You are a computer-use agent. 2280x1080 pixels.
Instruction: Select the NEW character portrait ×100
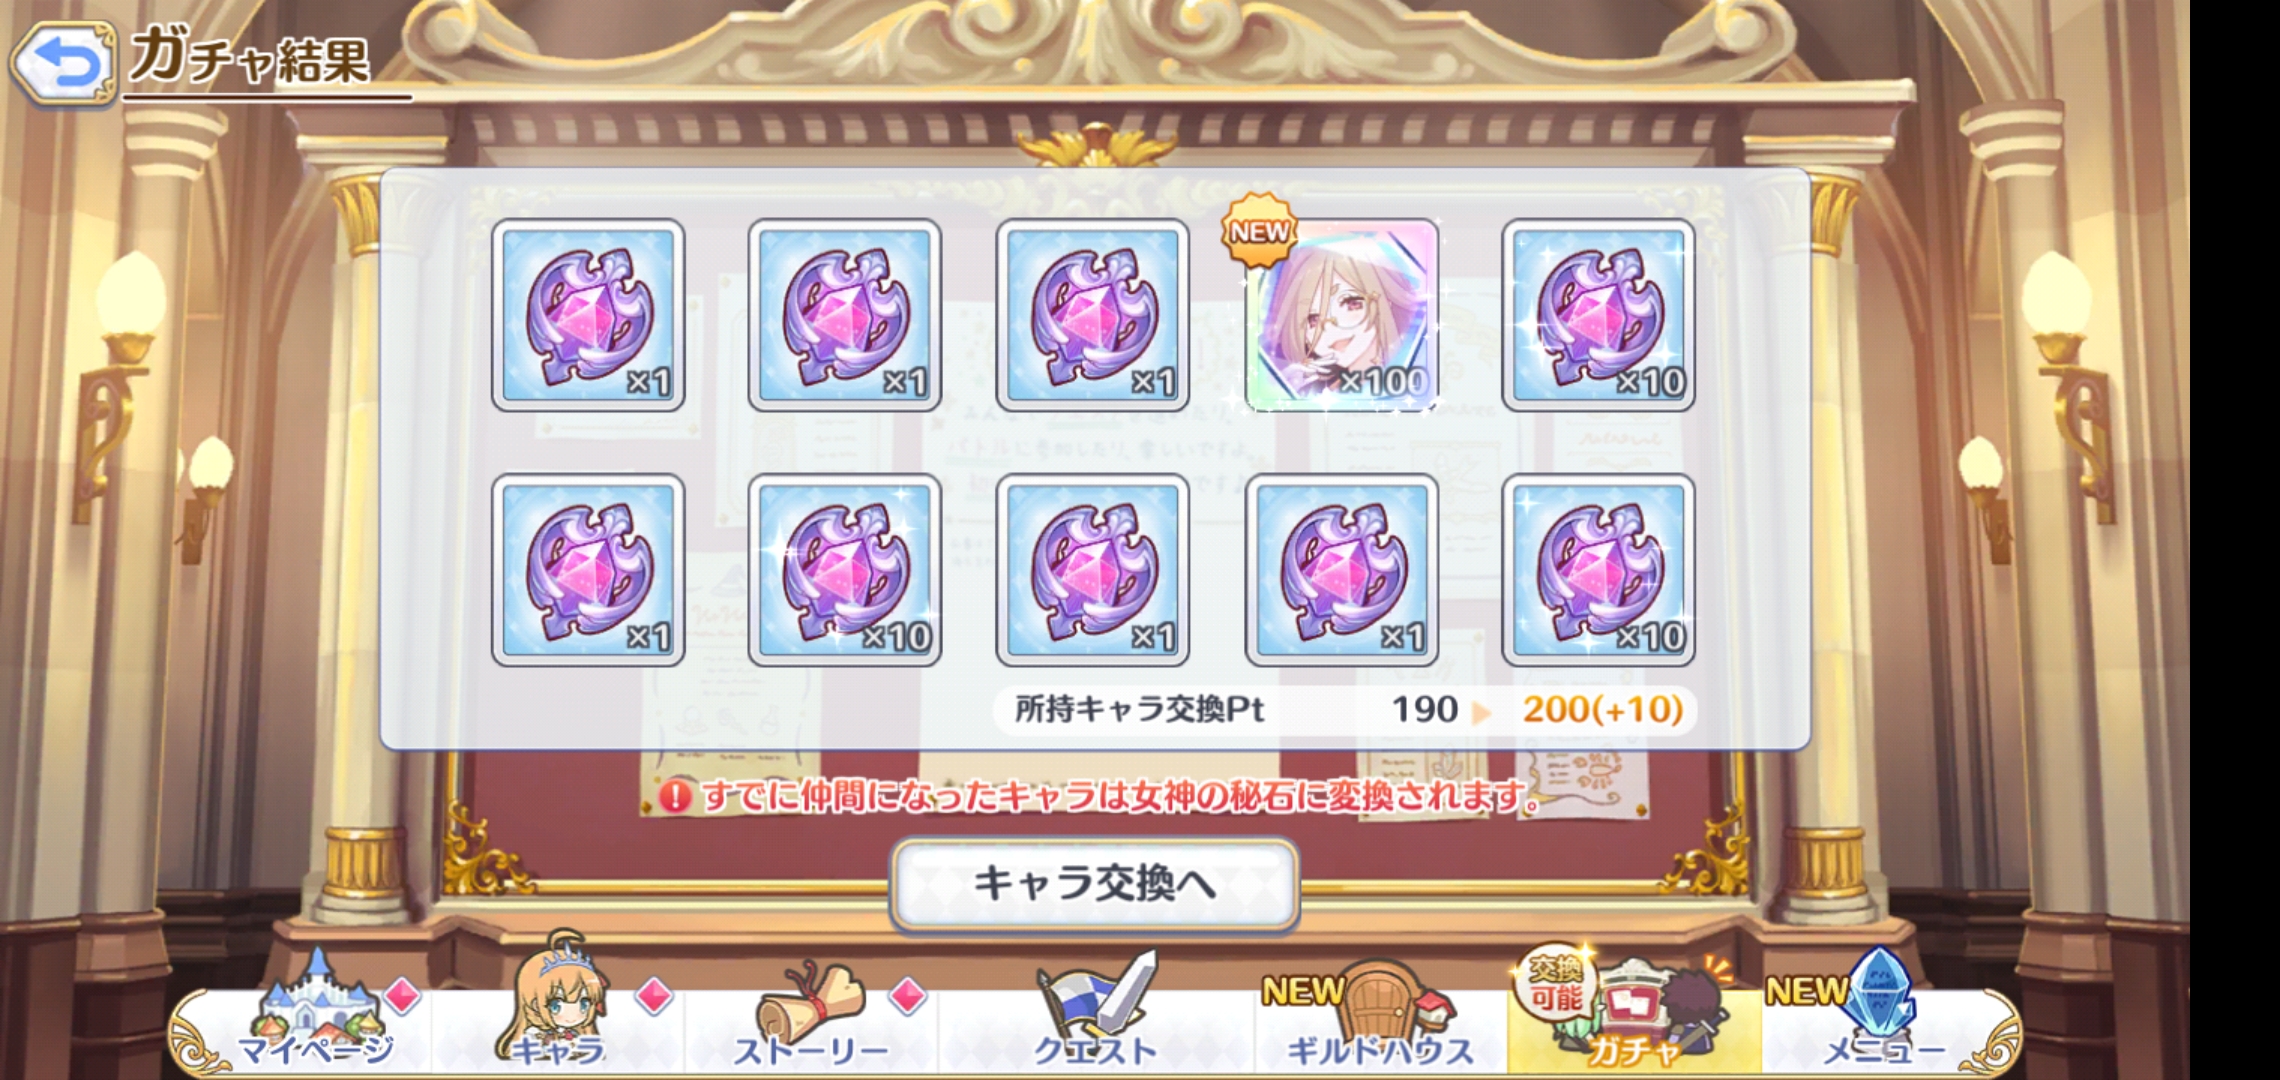pos(1342,316)
